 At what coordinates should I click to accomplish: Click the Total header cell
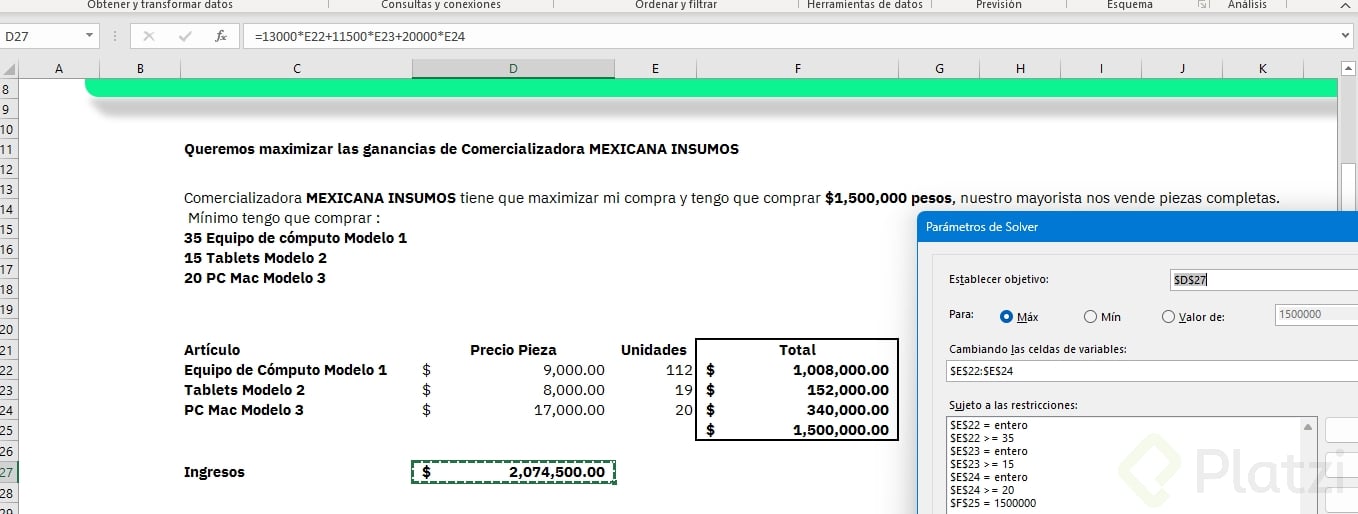point(797,350)
